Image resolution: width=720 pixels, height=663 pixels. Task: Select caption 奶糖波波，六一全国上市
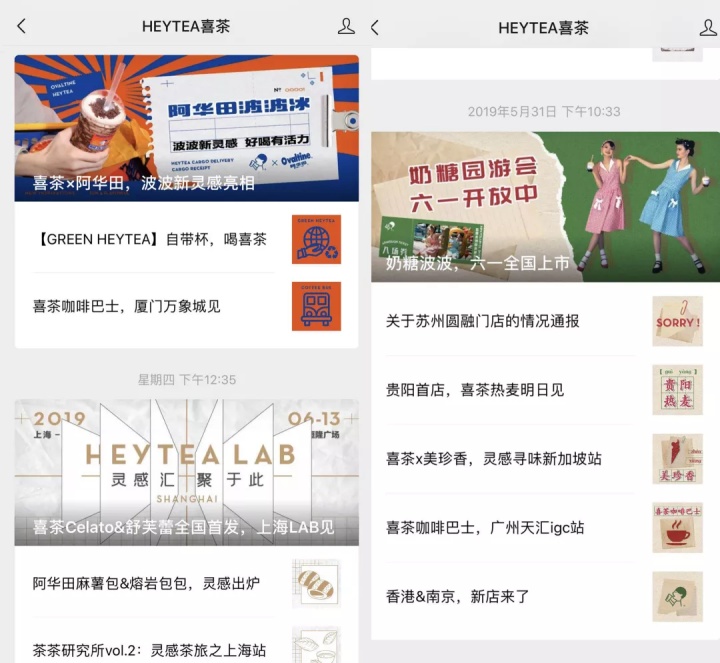tap(478, 263)
